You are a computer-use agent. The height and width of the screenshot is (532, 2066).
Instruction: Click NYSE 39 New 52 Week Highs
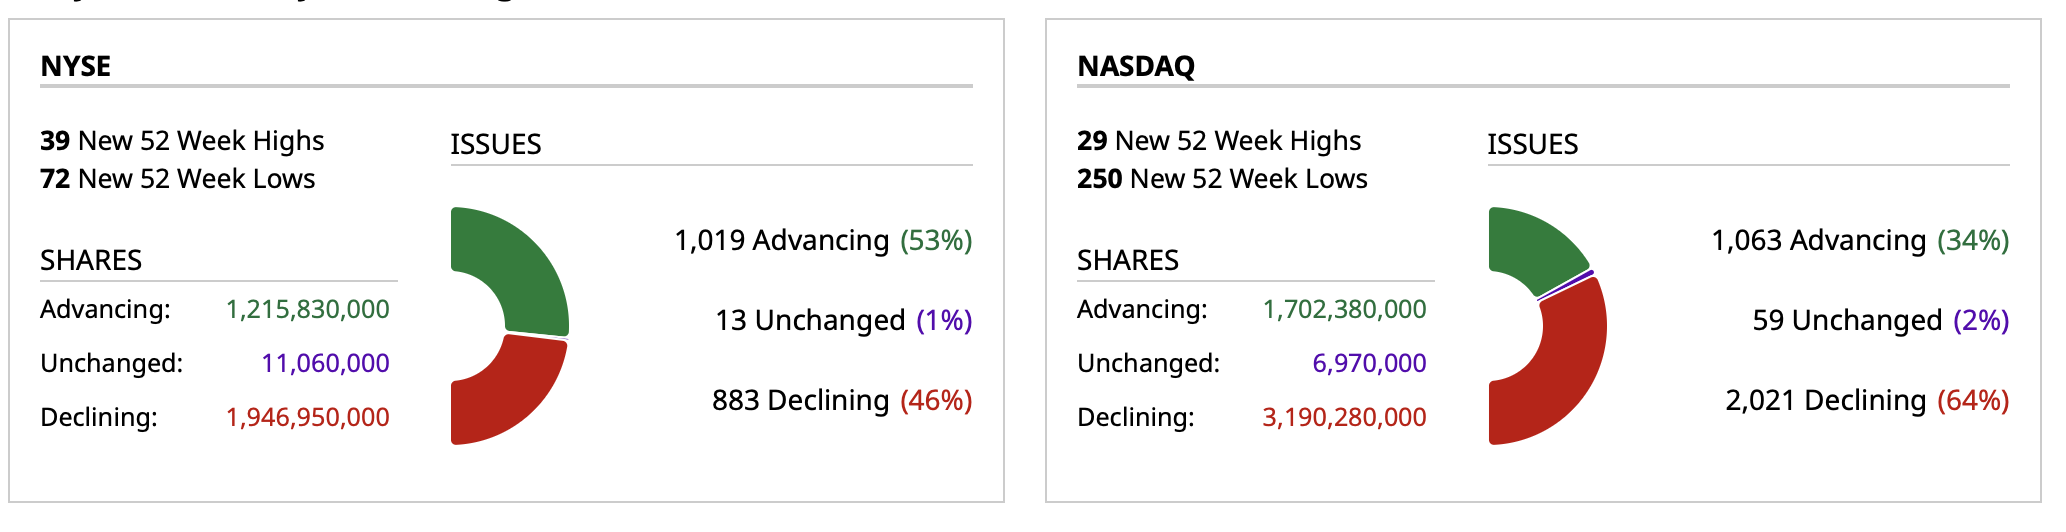182,141
